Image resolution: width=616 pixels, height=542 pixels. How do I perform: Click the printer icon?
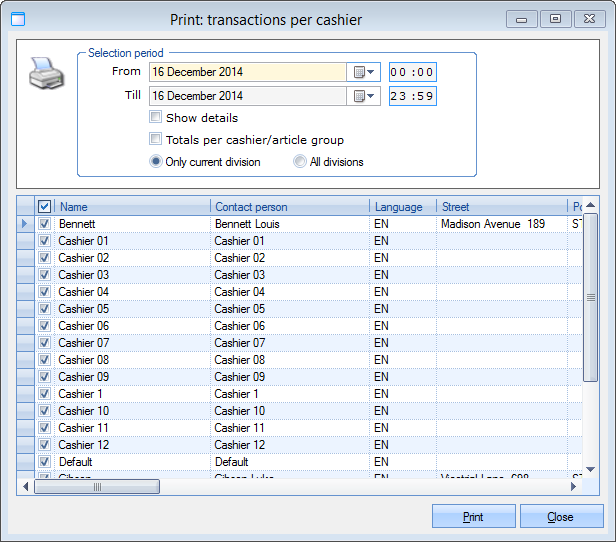tap(46, 73)
